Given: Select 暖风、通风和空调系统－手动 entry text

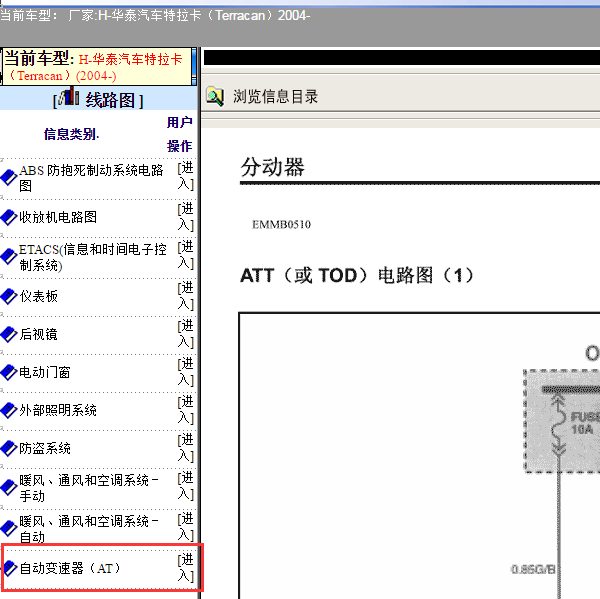Looking at the screenshot, I should 89,488.
